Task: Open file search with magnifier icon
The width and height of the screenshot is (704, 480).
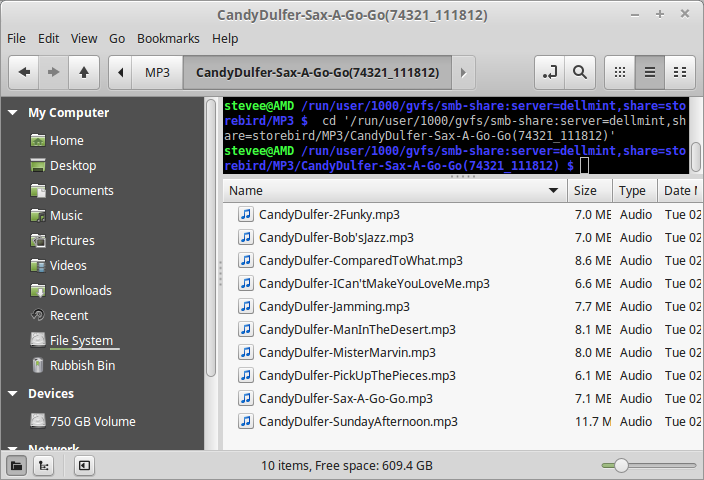Action: pyautogui.click(x=579, y=72)
